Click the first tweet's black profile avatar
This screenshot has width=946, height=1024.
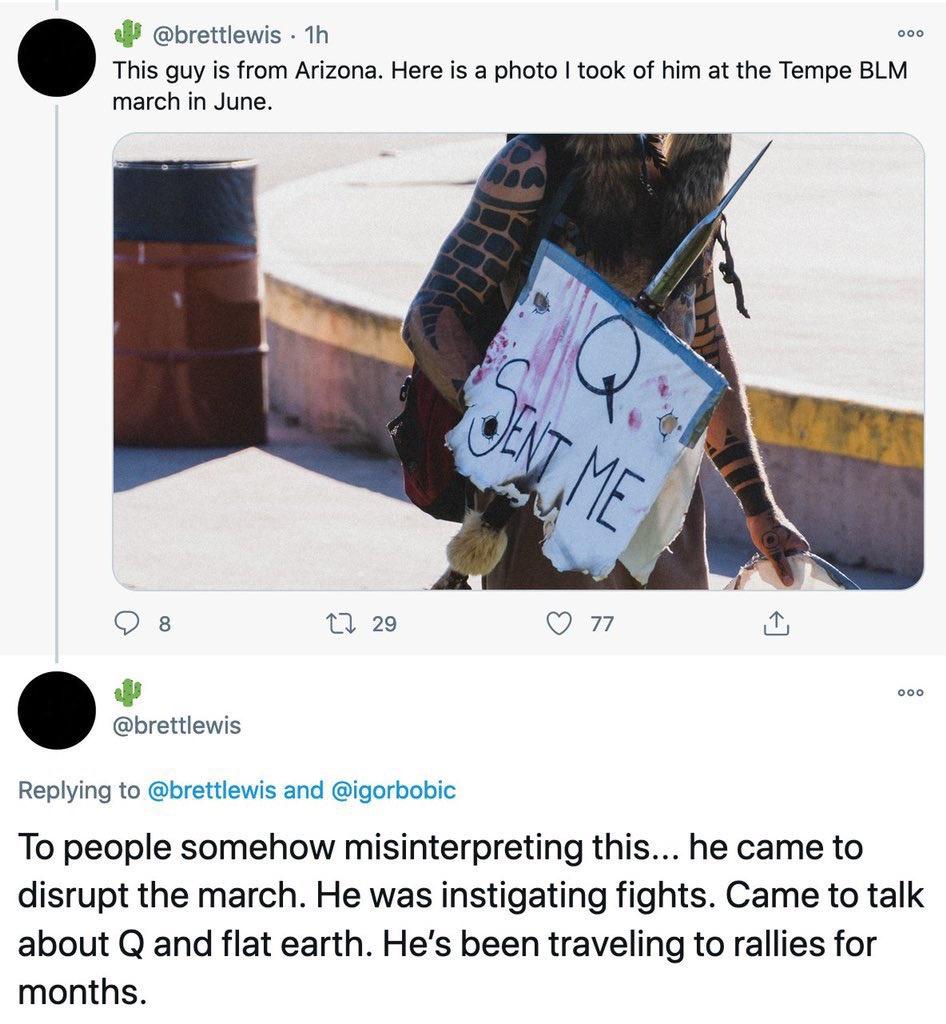click(x=57, y=57)
